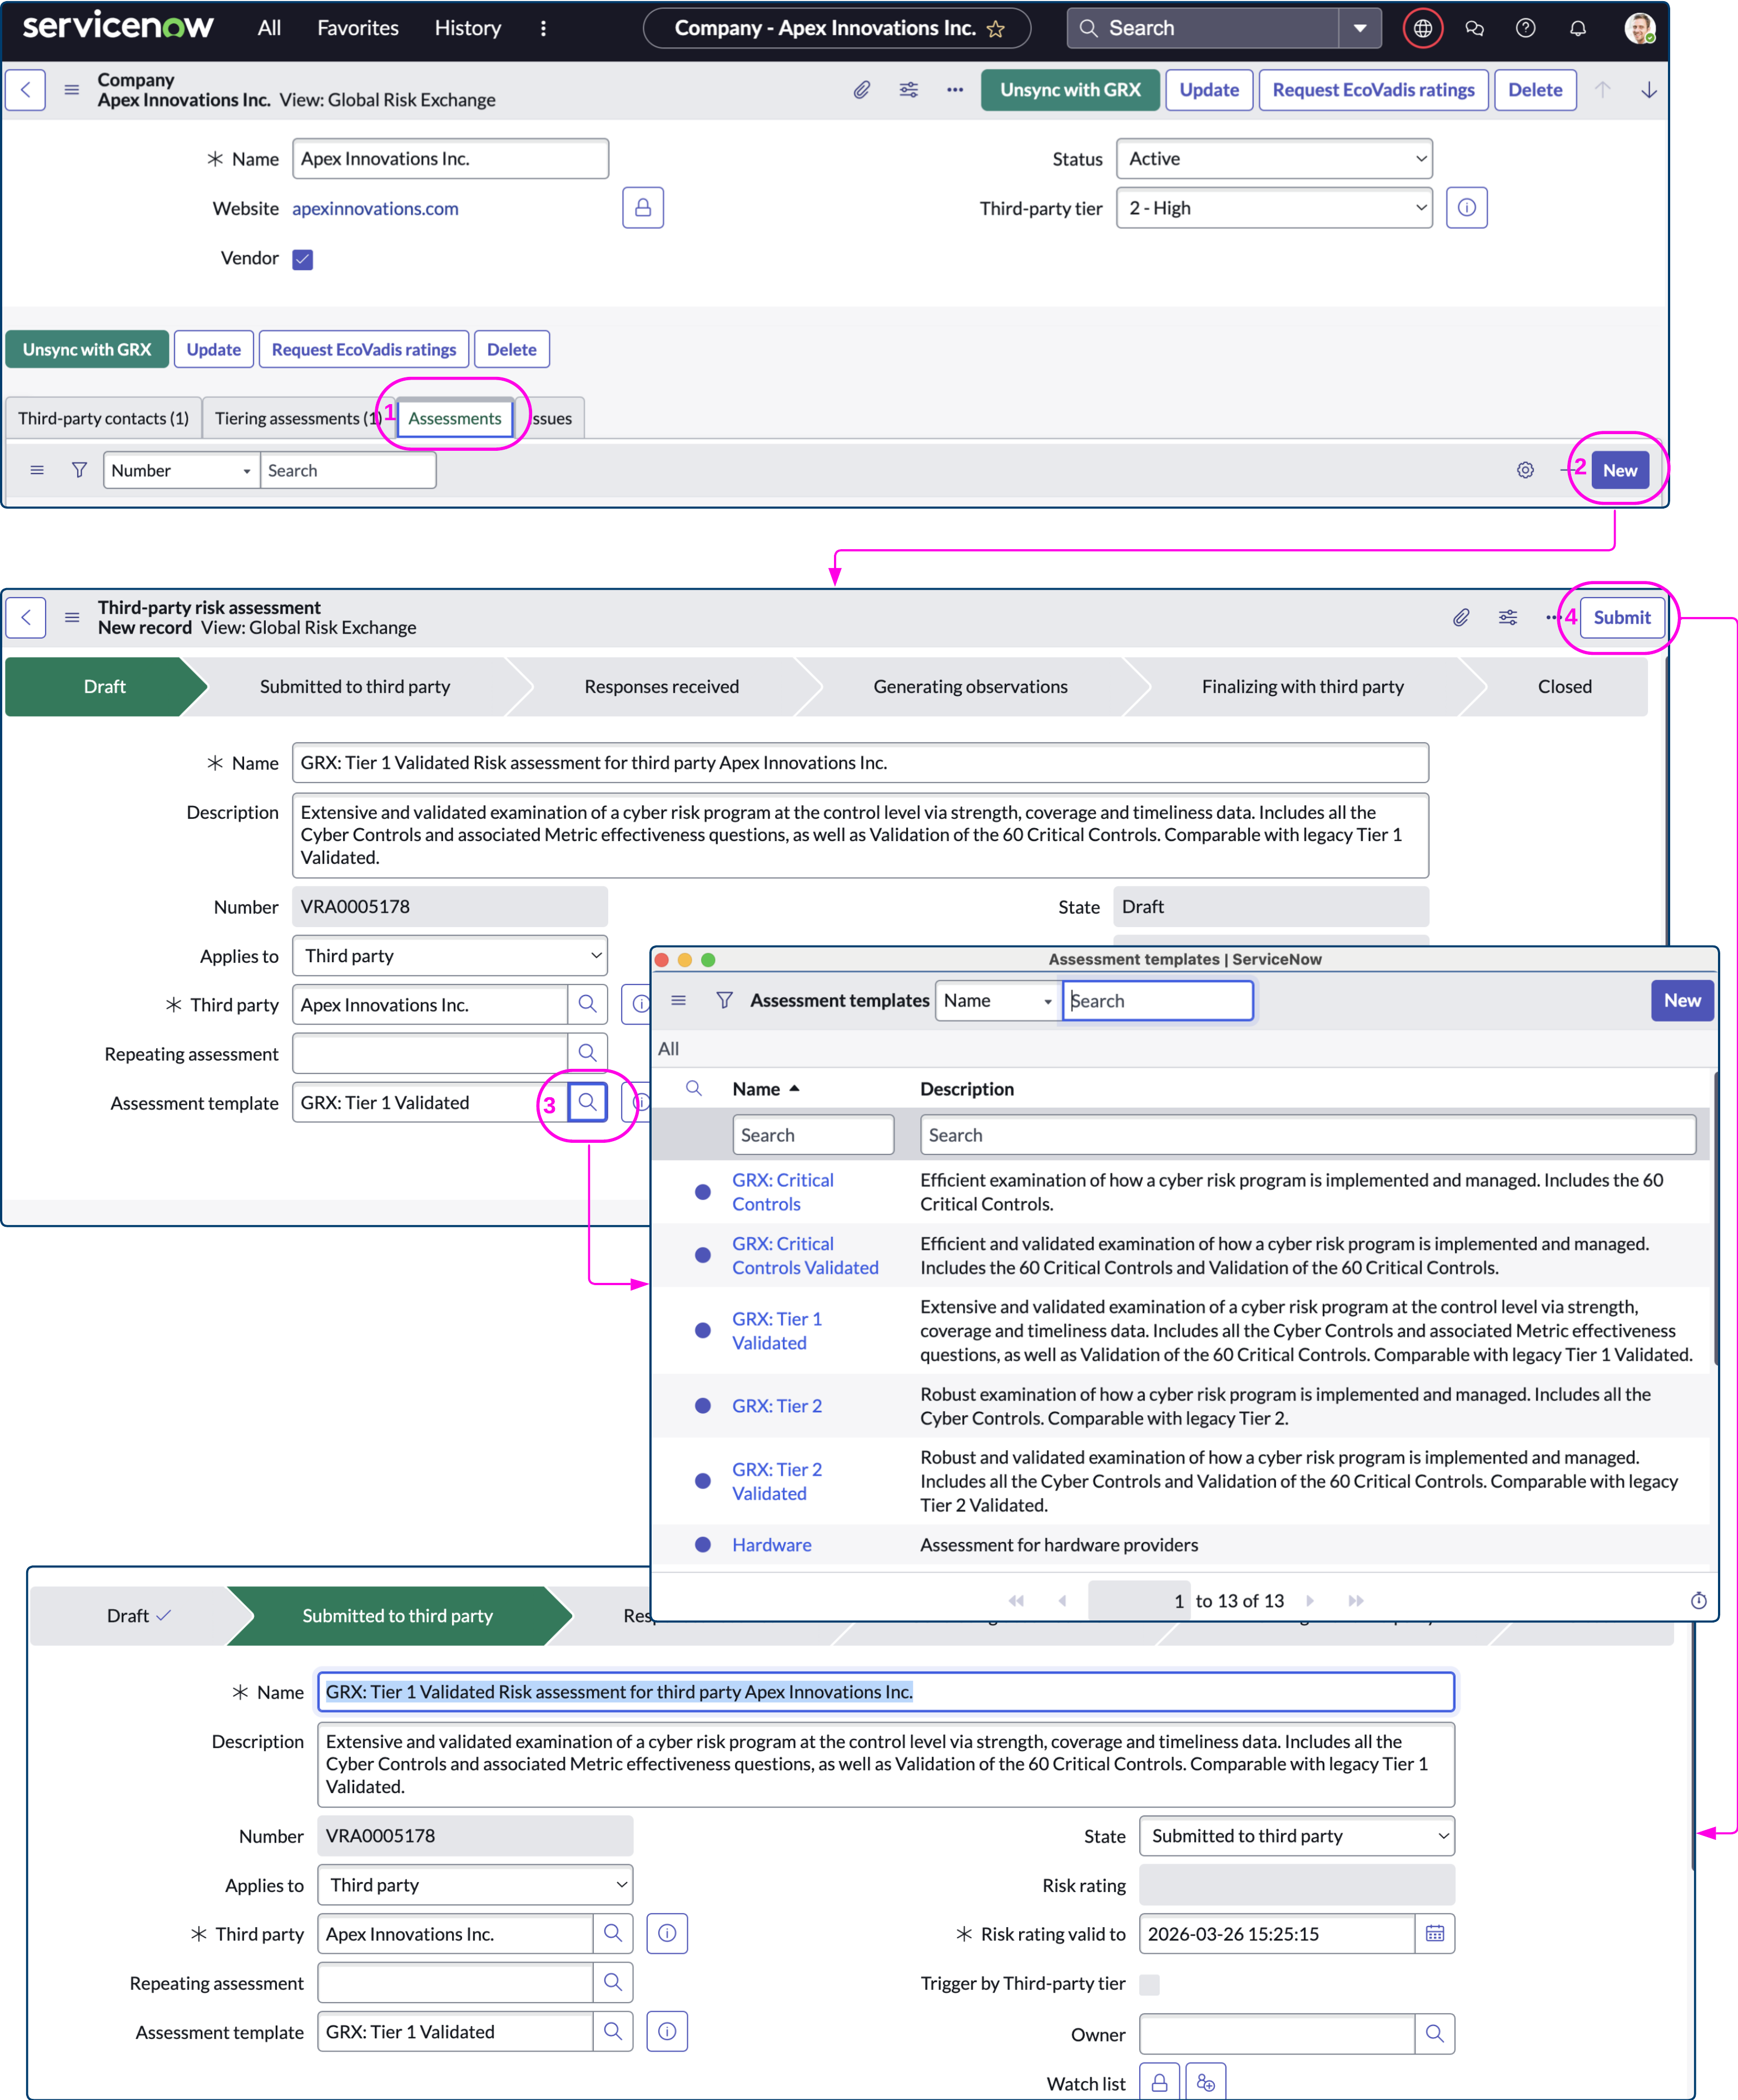Click Request EcoVadis ratings in header
This screenshot has height=2100, width=1738.
(1373, 90)
